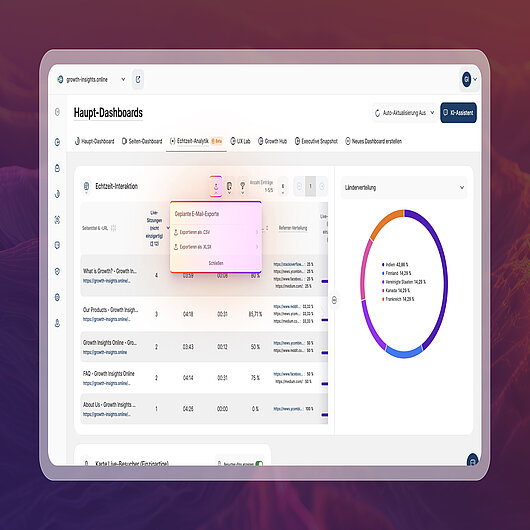Click the column handle beside Seitentitel & URL
Screen dimensions: 530x530
[x=114, y=228]
